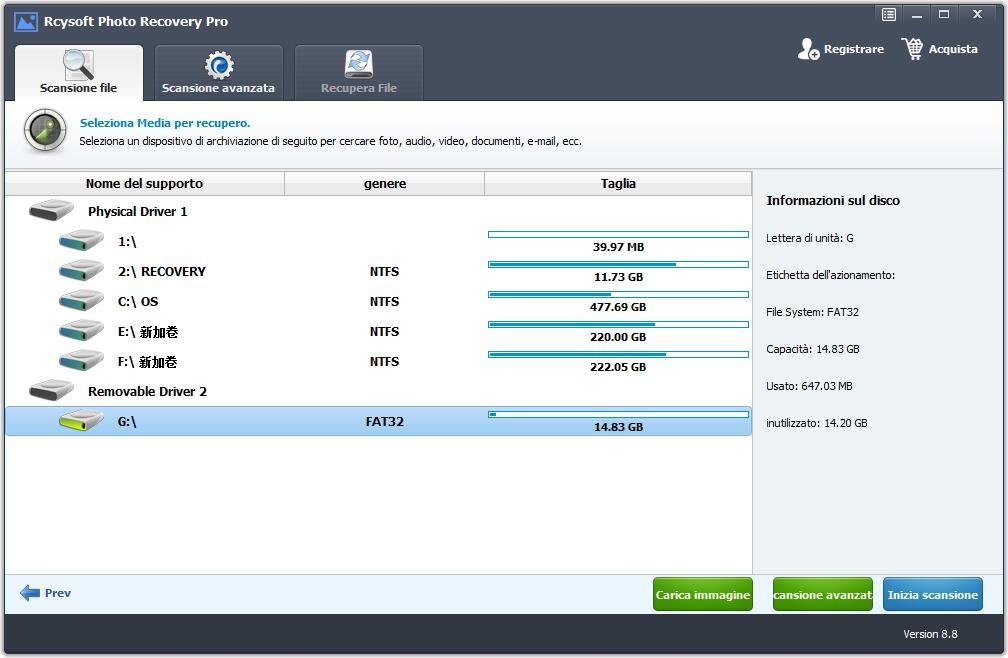The image size is (1008, 658).
Task: Click the Physical Driver 1 disk icon
Action: (51, 211)
